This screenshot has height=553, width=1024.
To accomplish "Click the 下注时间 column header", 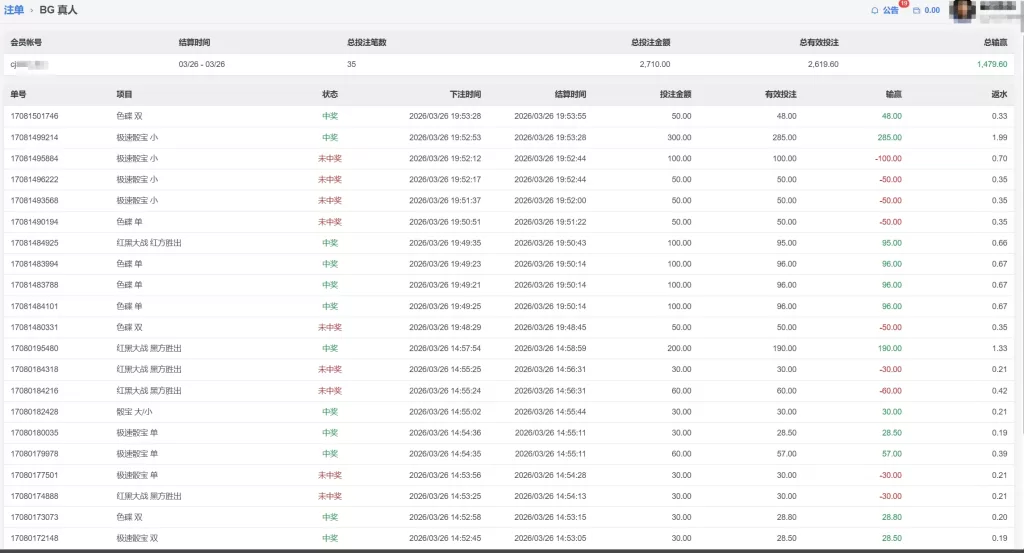I will (x=465, y=94).
